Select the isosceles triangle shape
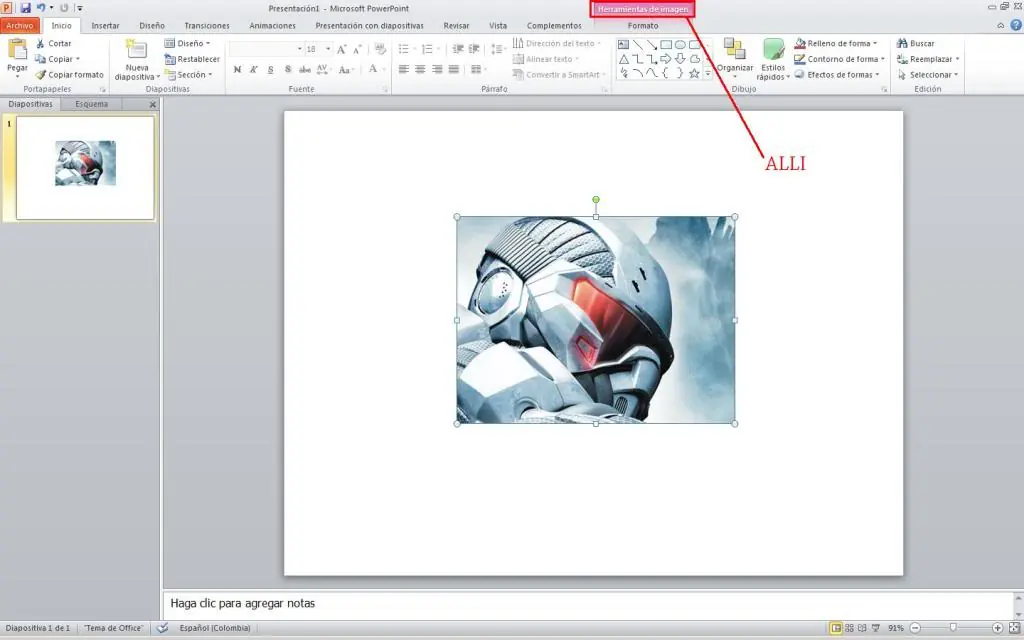The image size is (1024, 640). coord(624,59)
